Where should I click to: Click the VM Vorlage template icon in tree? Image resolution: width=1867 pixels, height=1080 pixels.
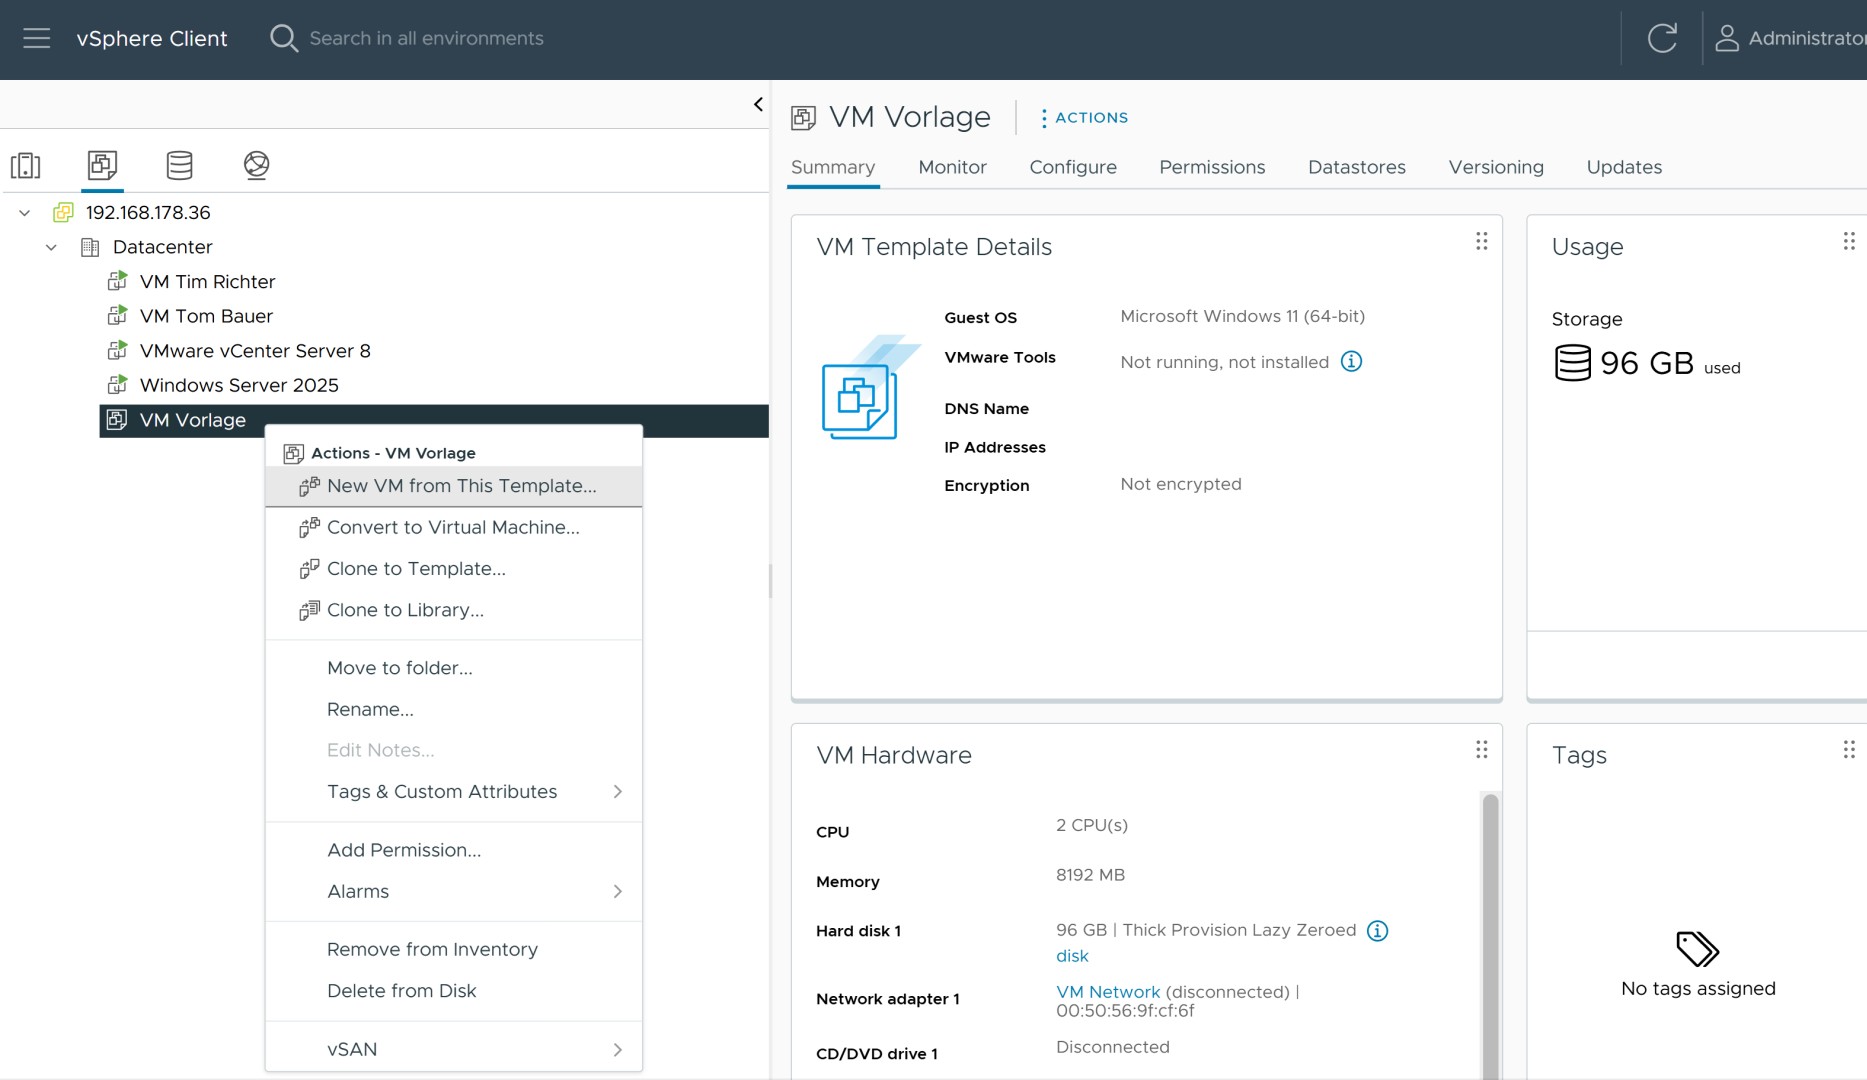(x=117, y=420)
